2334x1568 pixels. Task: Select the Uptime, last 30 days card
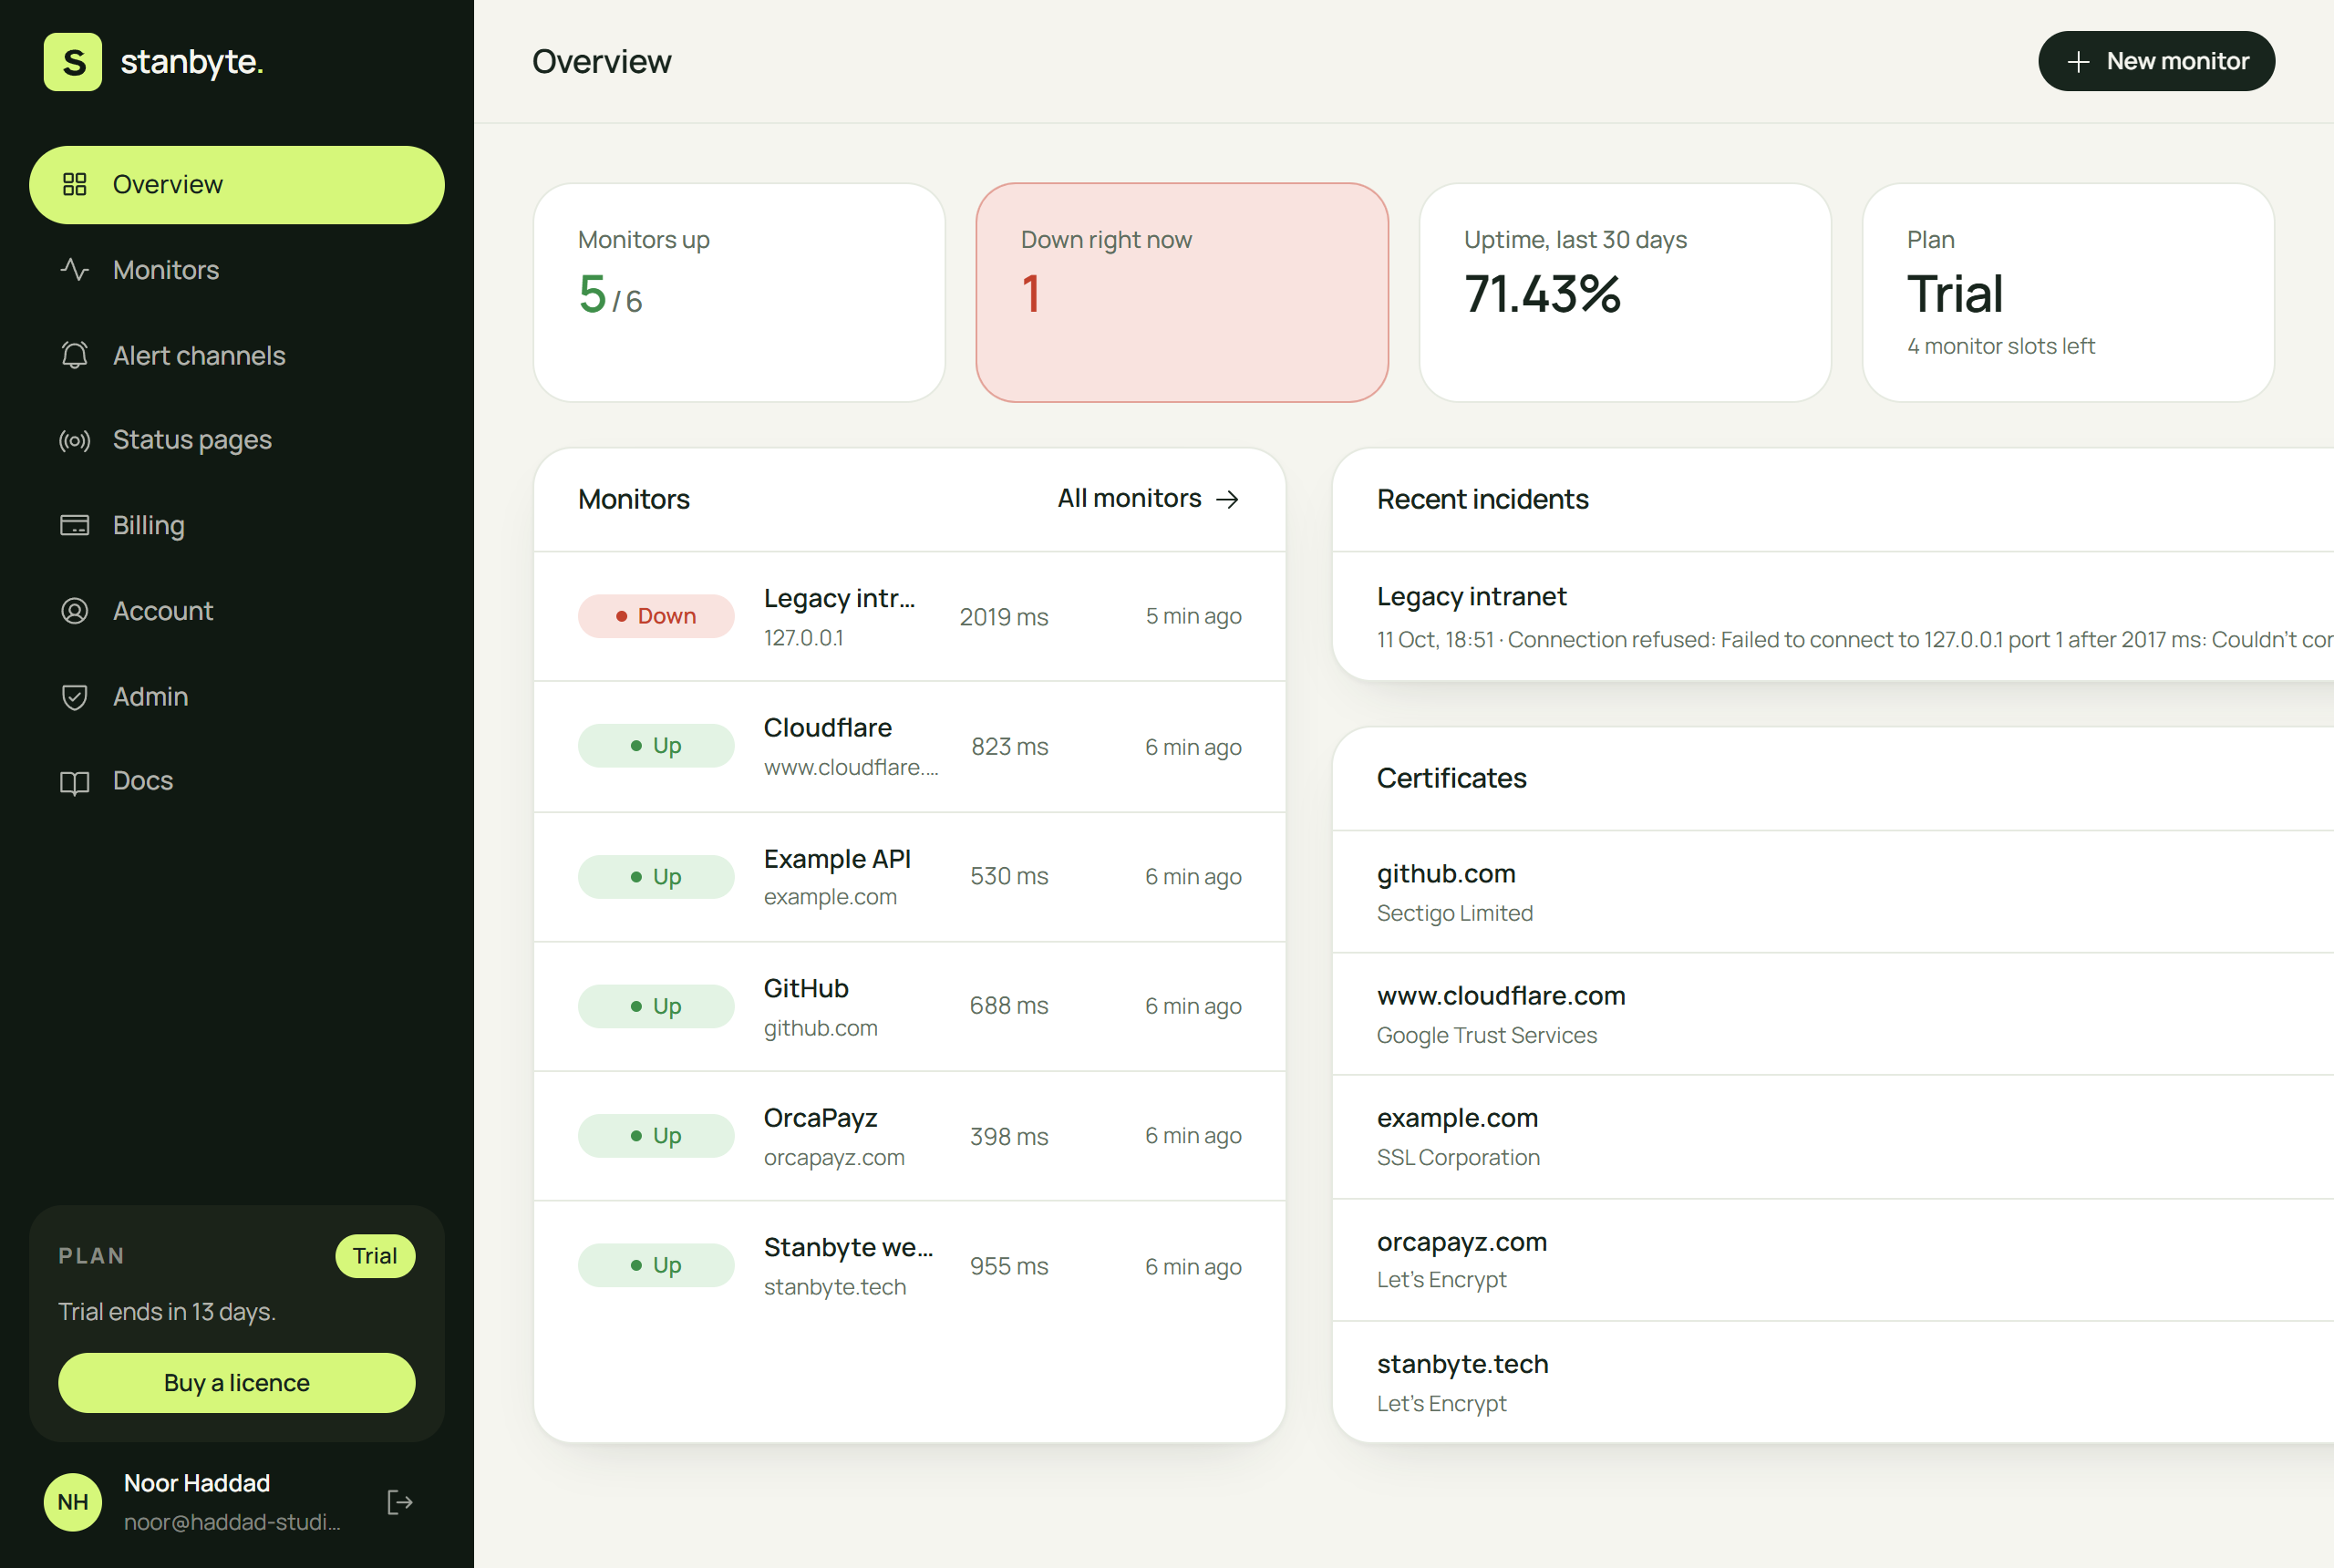1625,293
